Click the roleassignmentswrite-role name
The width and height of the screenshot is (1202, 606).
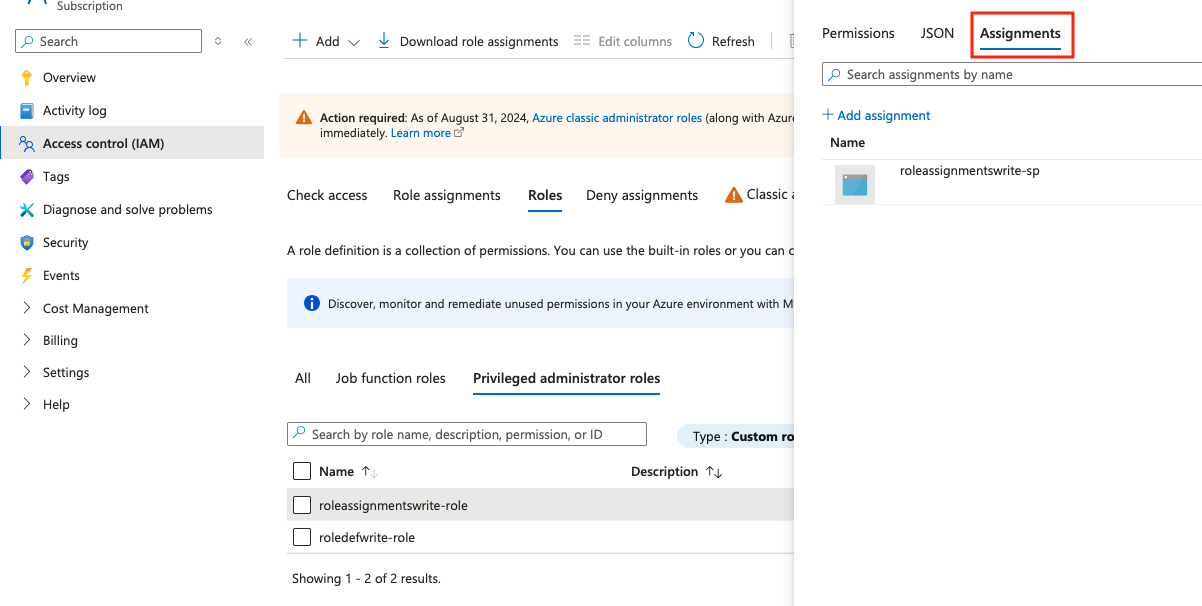393,505
